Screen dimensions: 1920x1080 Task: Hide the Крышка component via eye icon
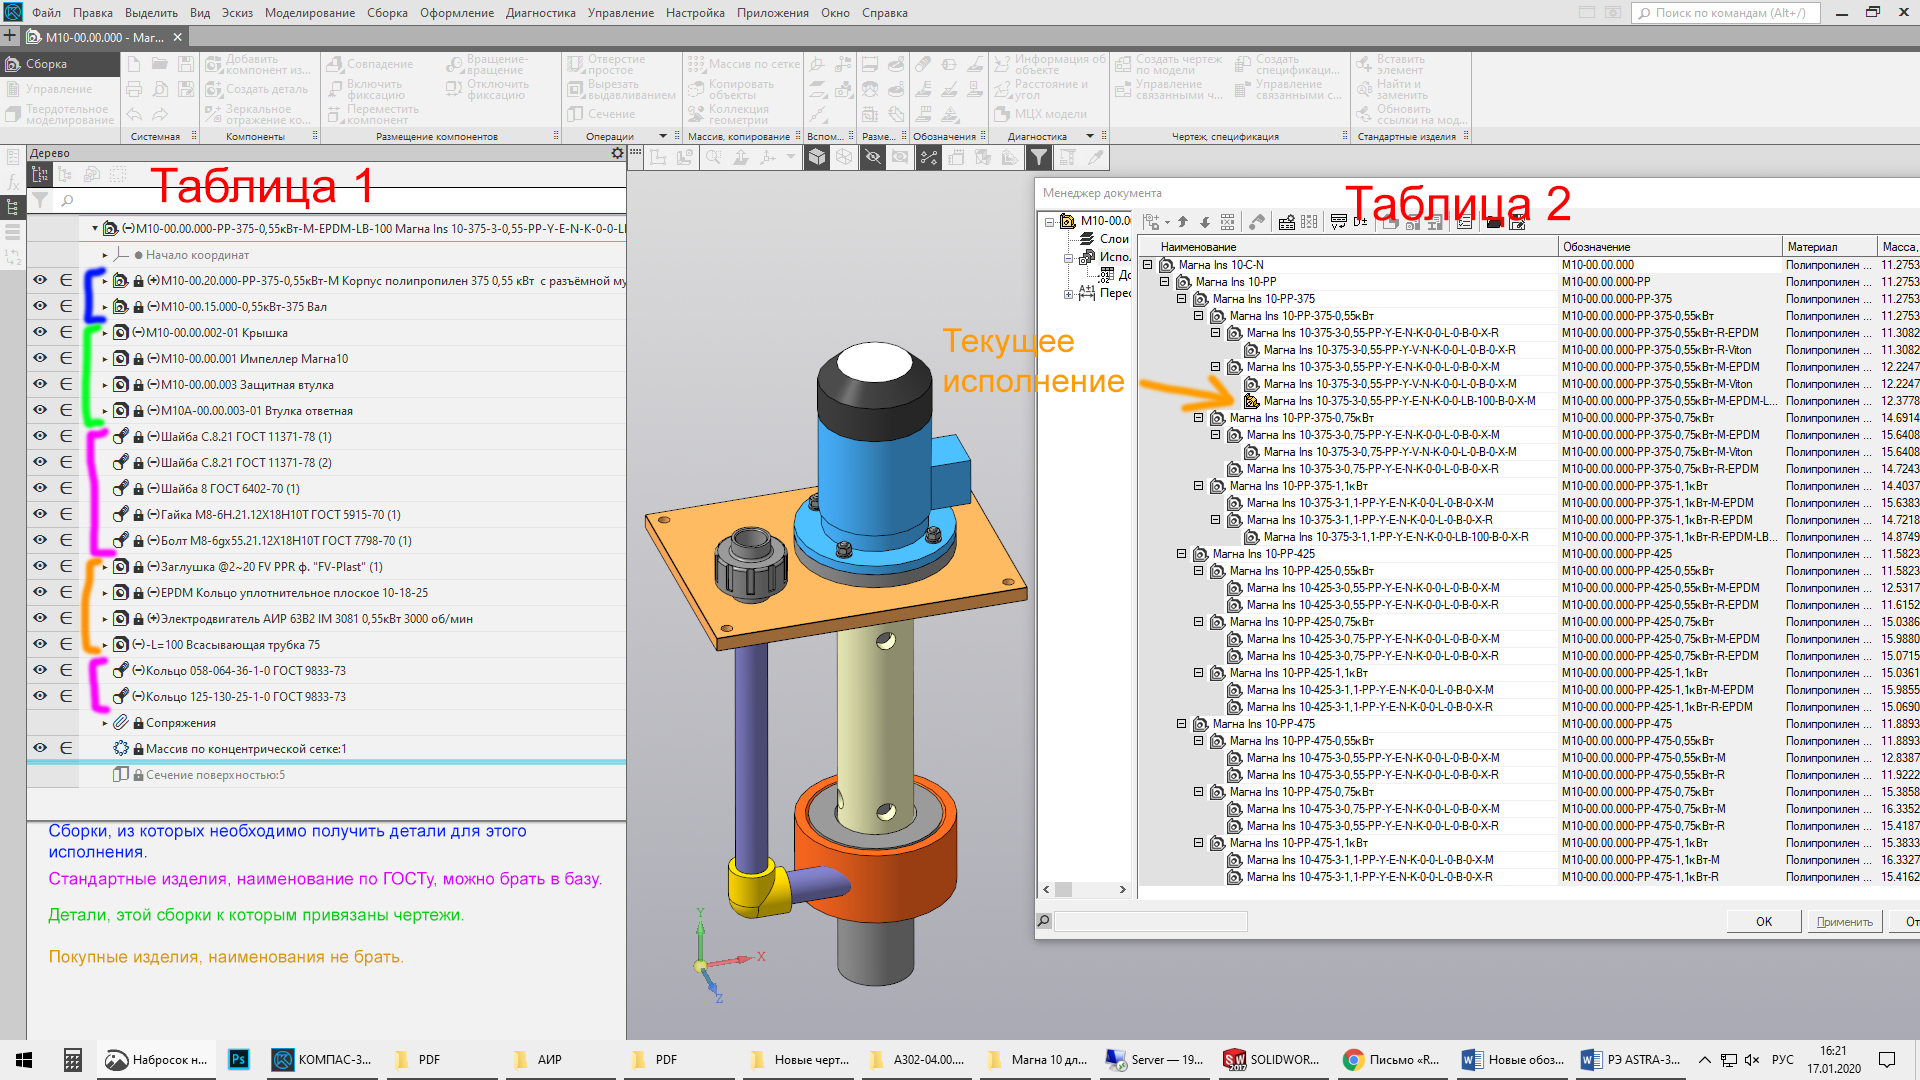coord(40,332)
